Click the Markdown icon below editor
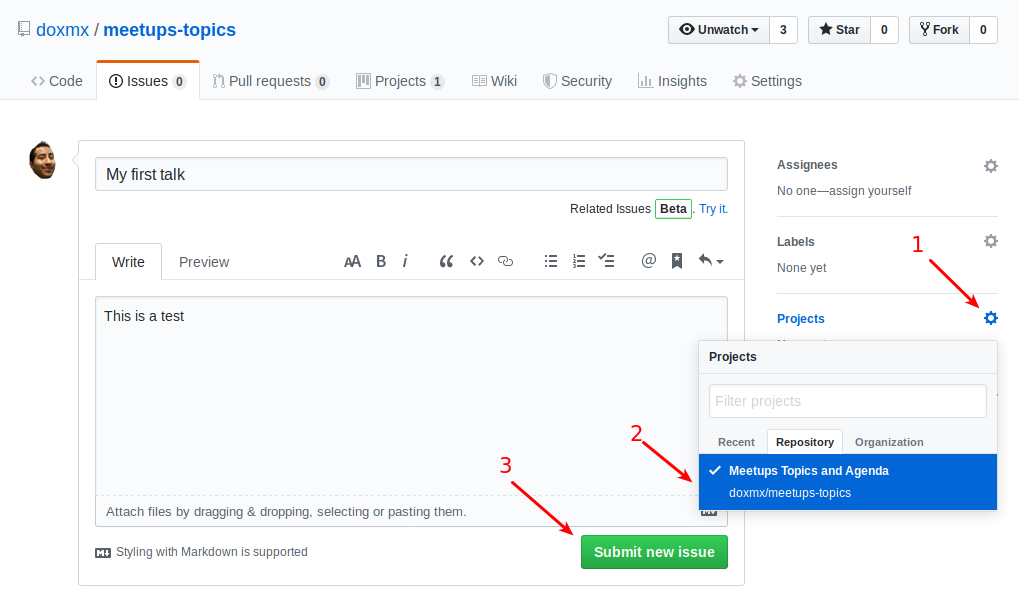This screenshot has height=602, width=1019. click(x=103, y=553)
